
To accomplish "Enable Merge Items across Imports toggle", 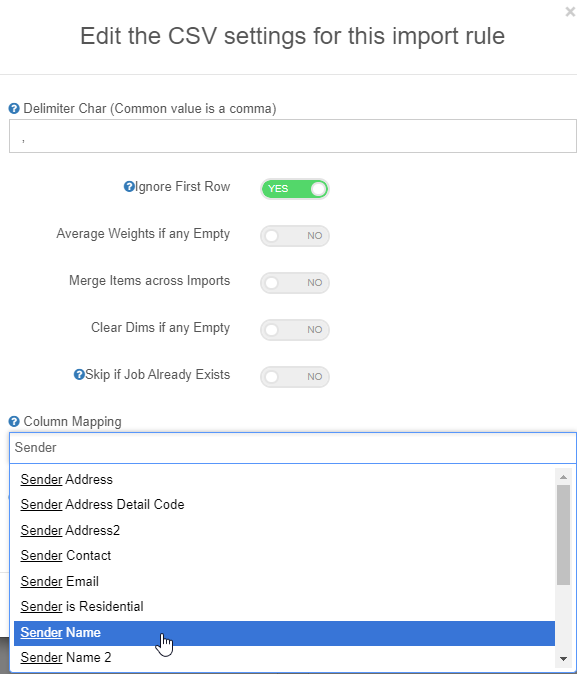I will [x=295, y=282].
